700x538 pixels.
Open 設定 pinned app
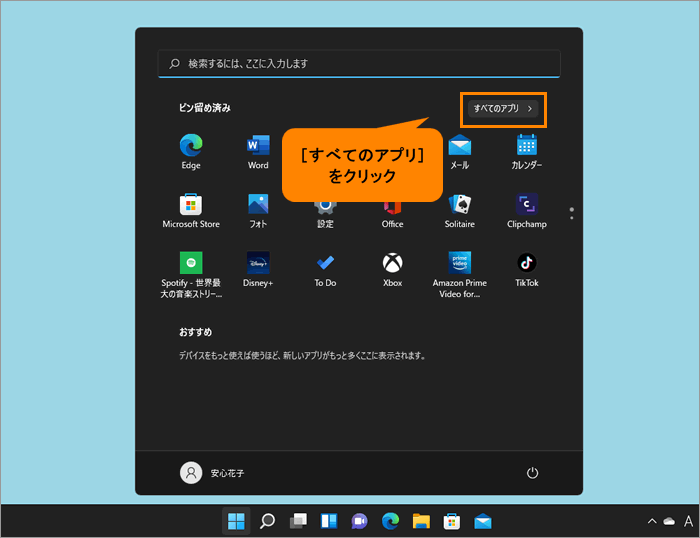click(325, 214)
